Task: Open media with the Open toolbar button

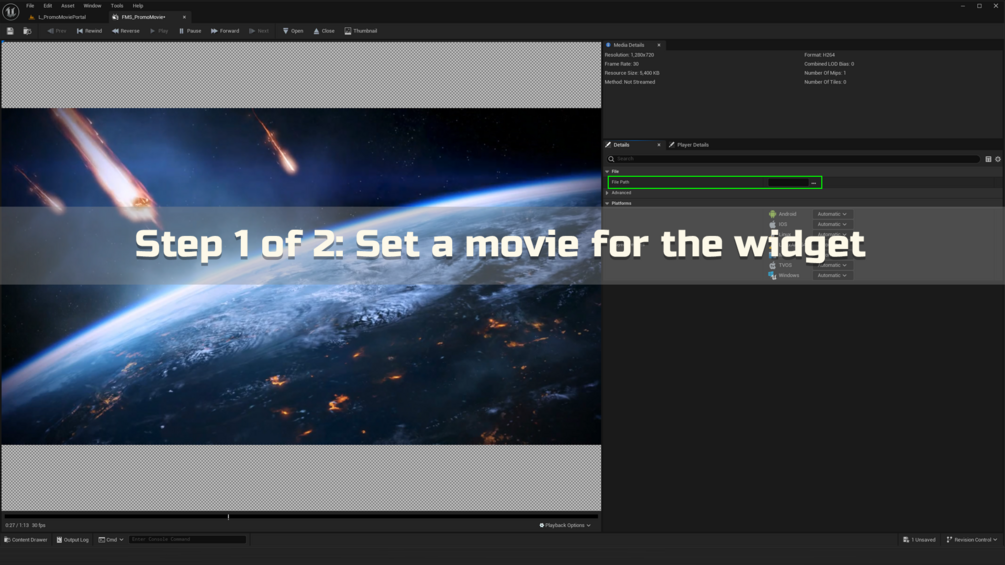Action: click(293, 31)
